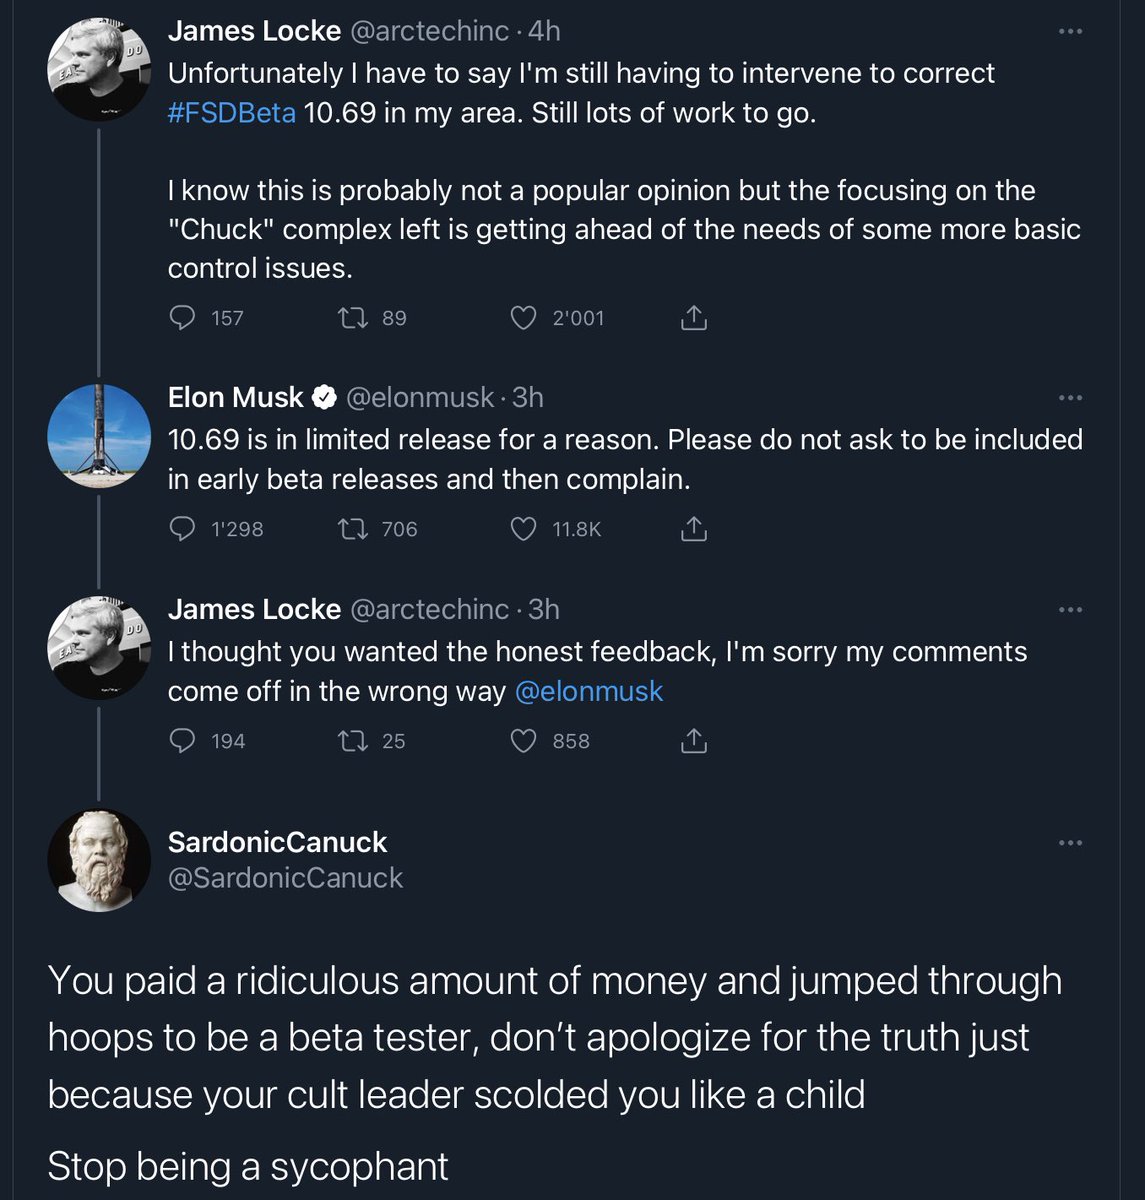Open the #FSDBeta hashtag link

coord(232,113)
